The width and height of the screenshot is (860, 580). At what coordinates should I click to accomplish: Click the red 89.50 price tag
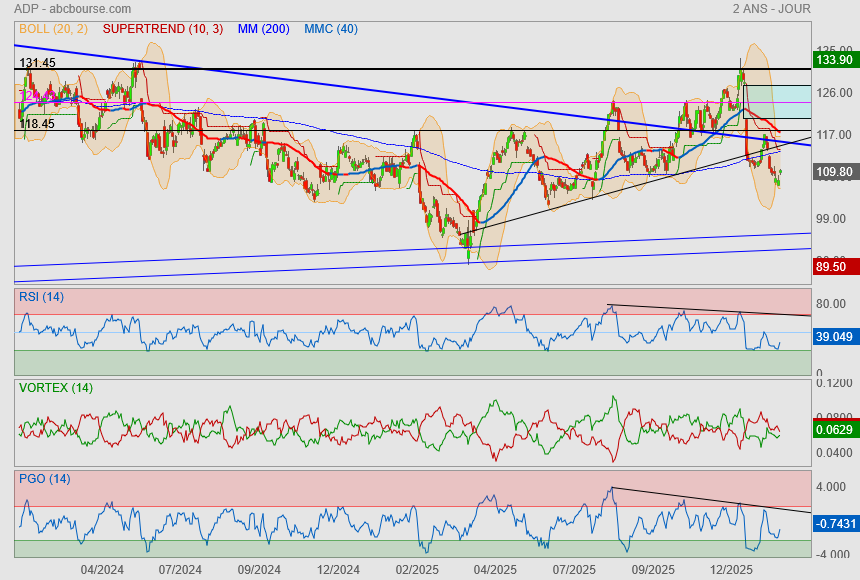coord(832,267)
